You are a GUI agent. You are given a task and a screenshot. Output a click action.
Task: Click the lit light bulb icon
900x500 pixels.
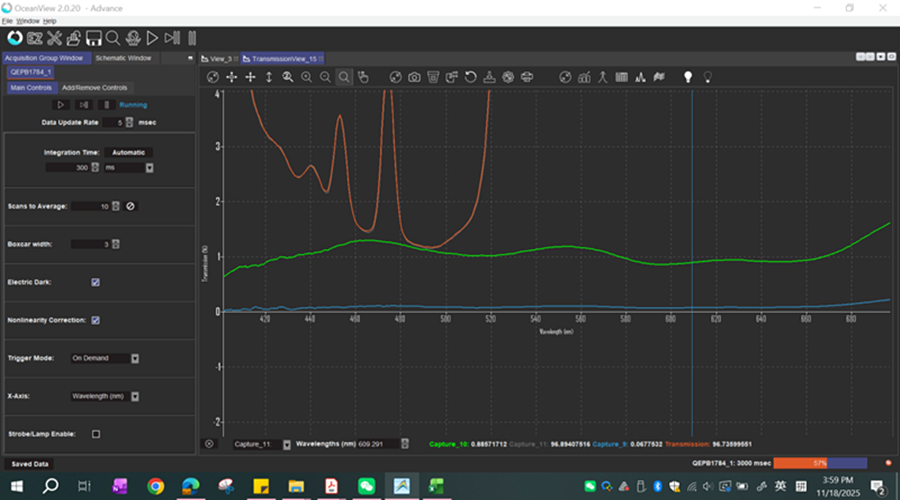(688, 77)
